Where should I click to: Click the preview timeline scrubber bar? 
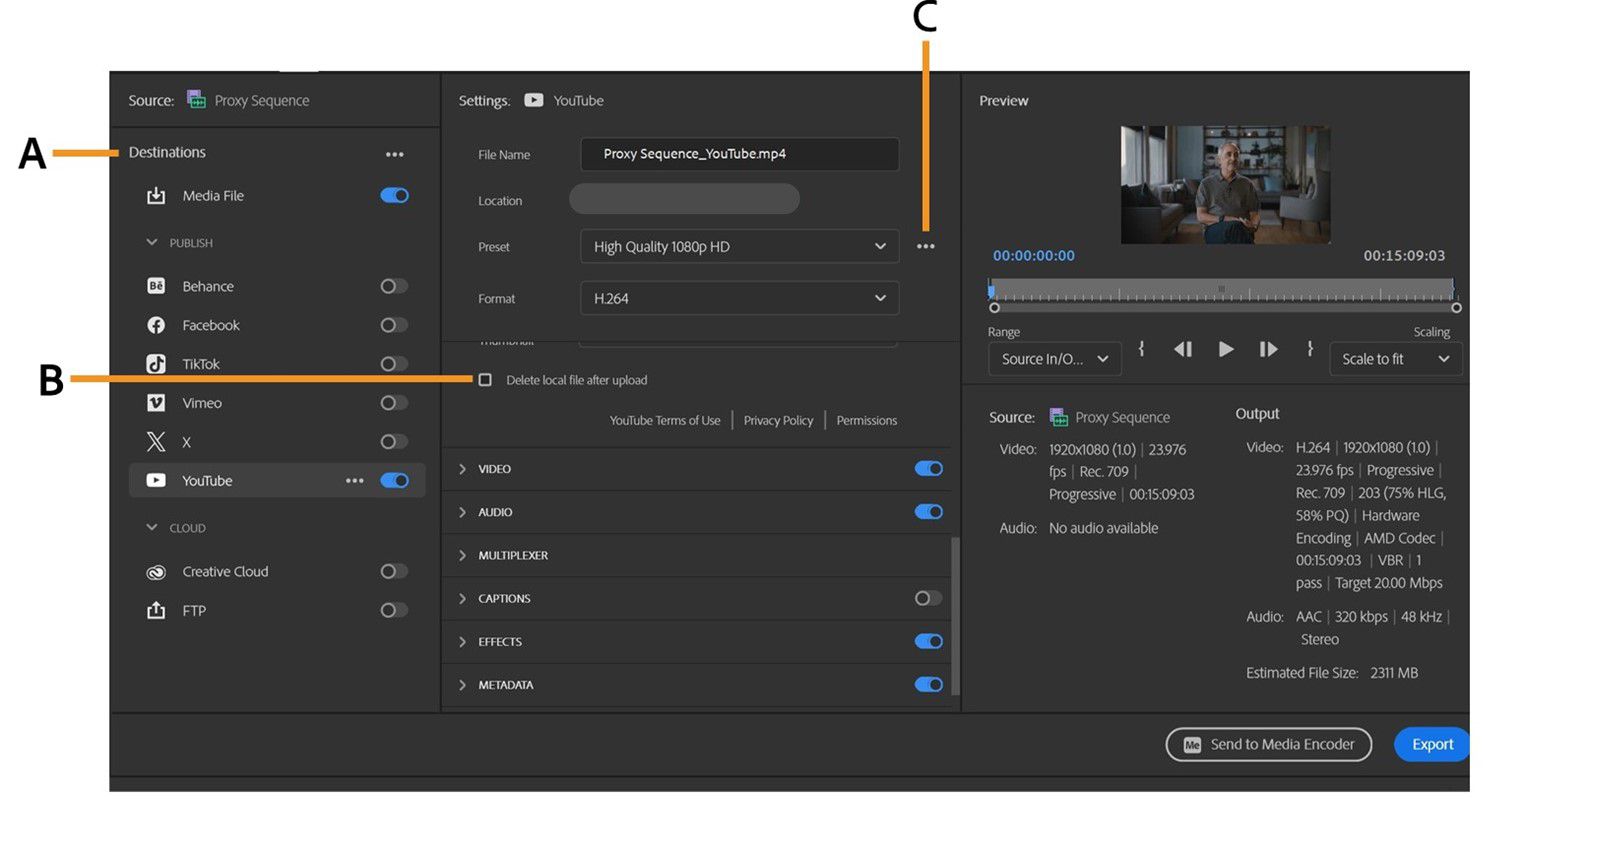tap(1222, 291)
